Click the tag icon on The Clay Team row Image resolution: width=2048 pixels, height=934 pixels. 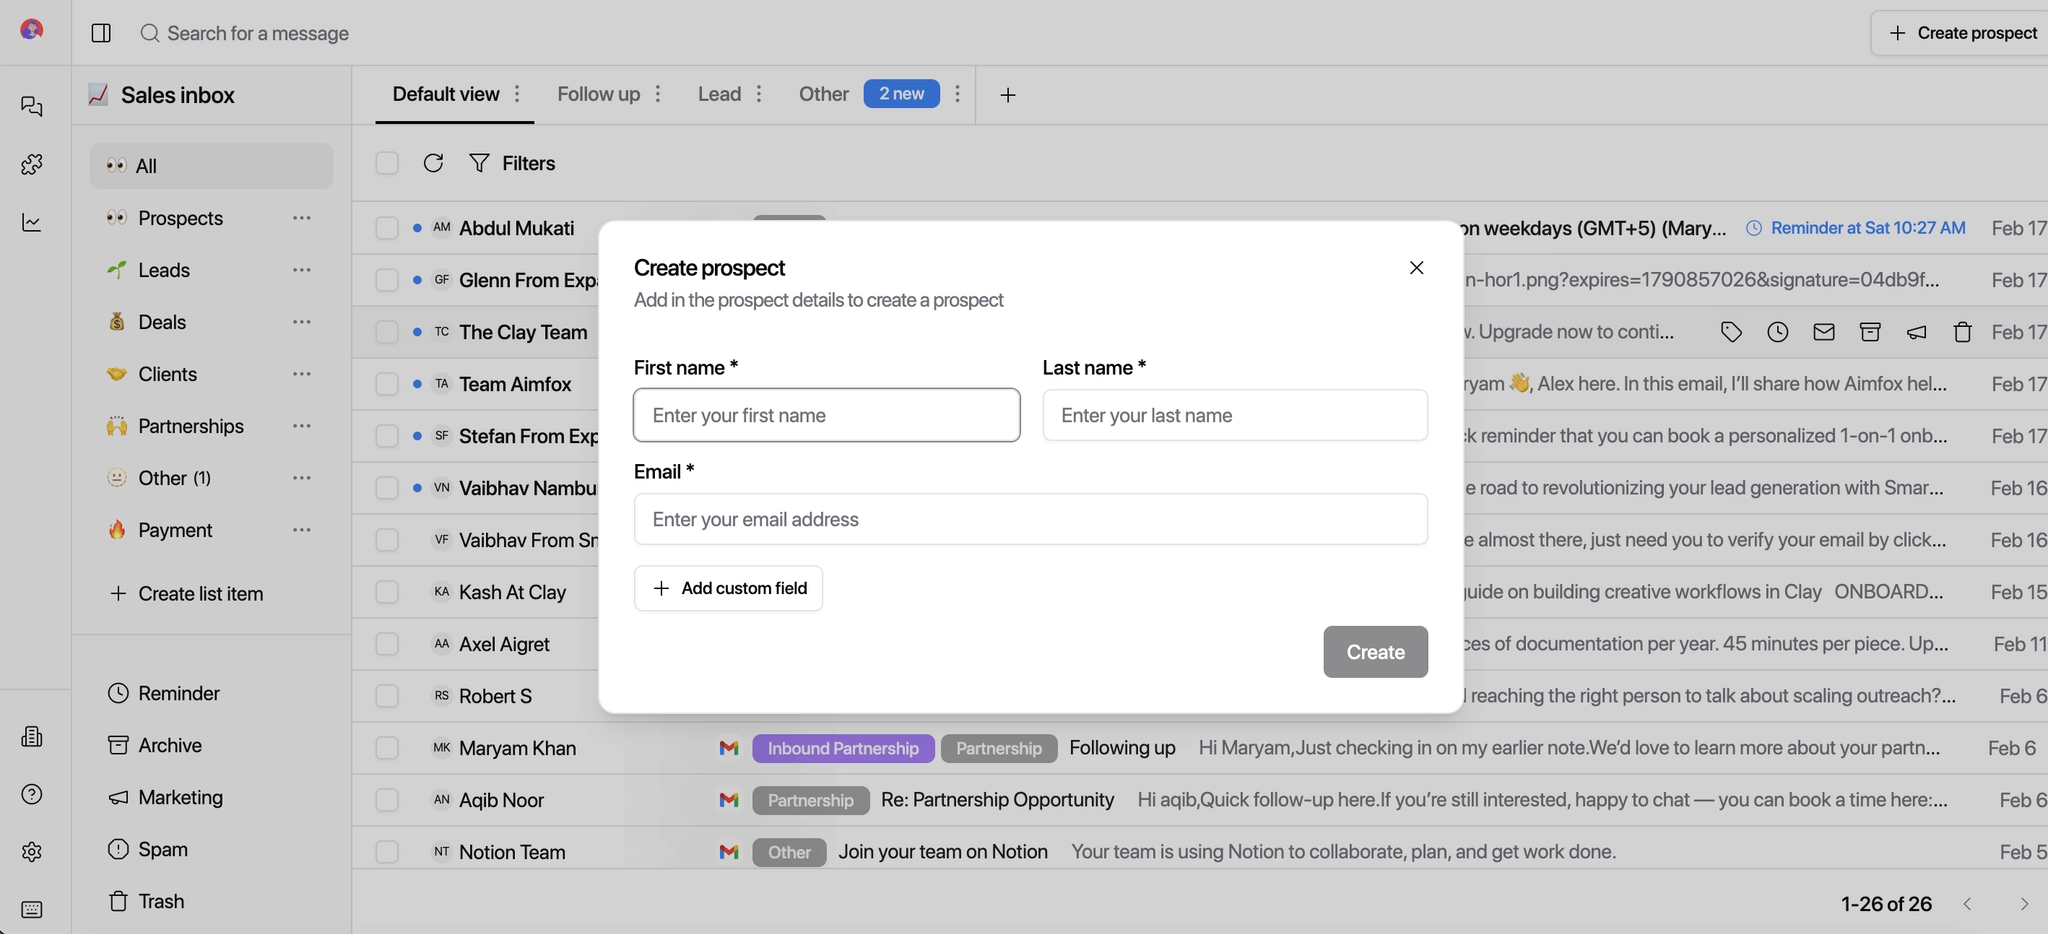point(1731,332)
